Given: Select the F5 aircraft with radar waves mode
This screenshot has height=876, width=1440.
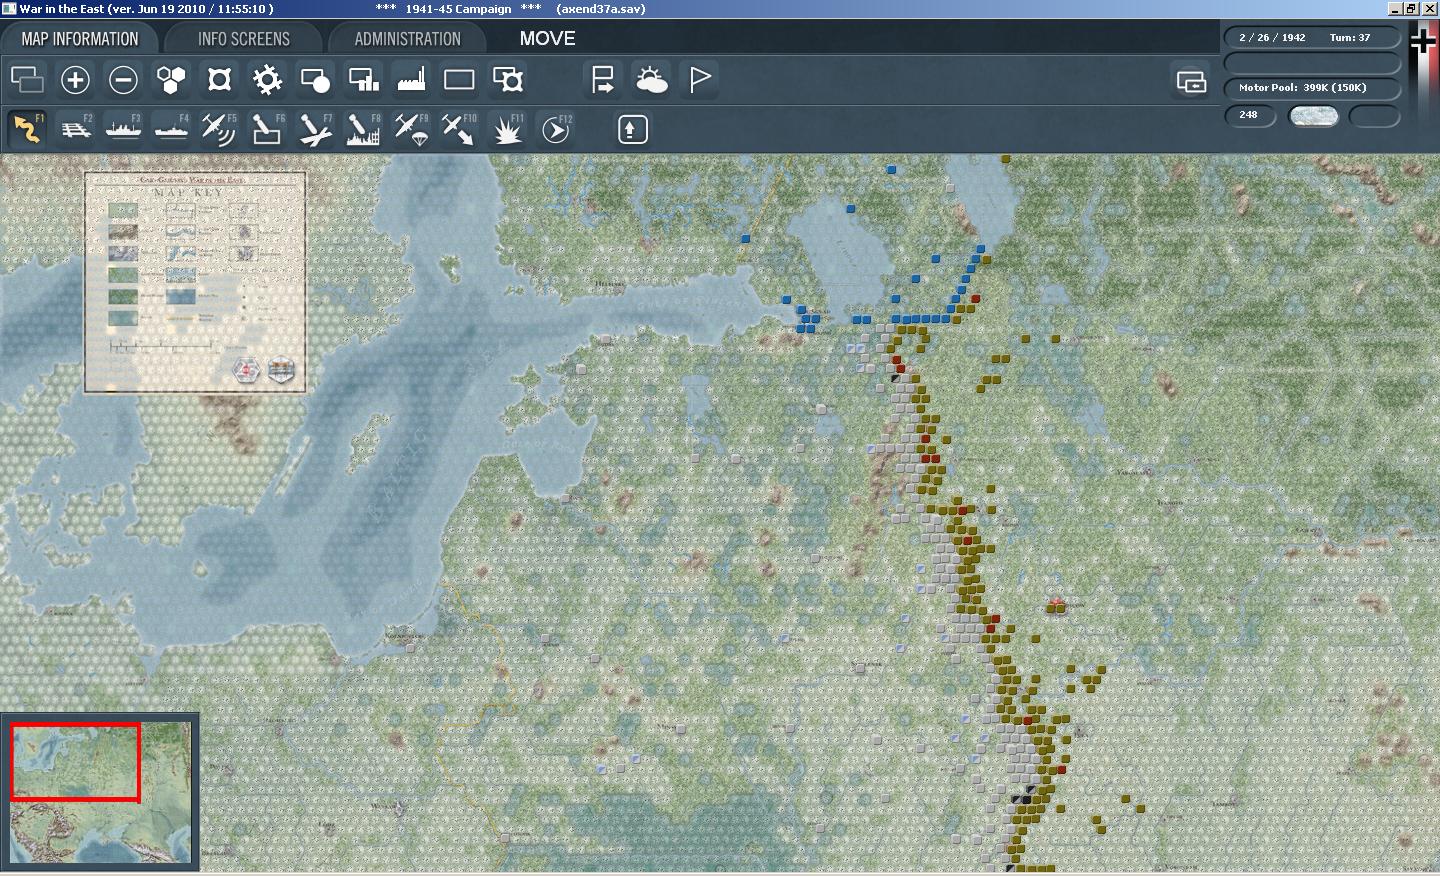Looking at the screenshot, I should (x=219, y=129).
